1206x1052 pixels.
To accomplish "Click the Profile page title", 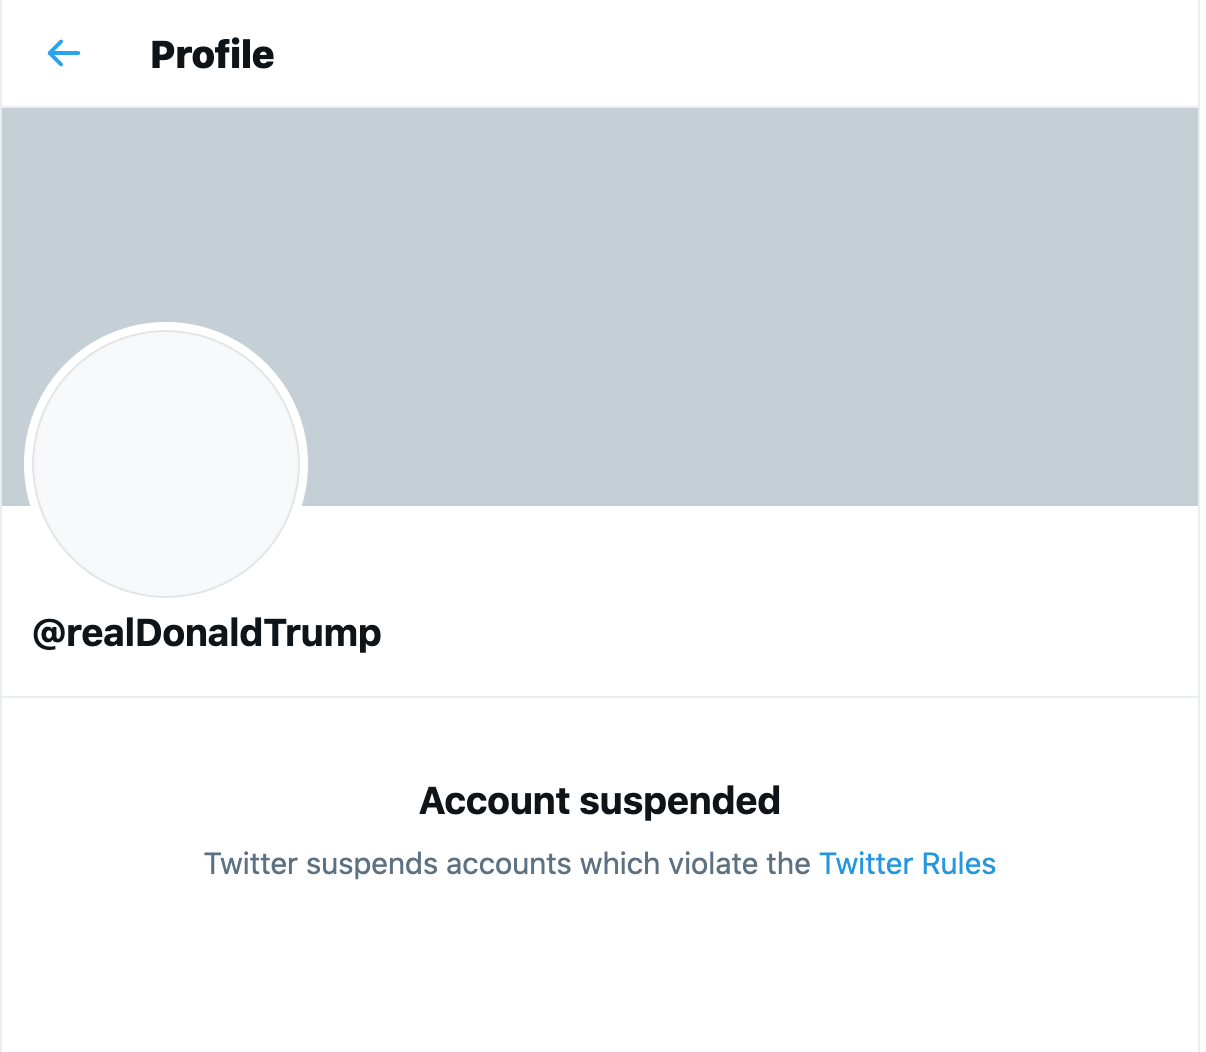I will (212, 55).
